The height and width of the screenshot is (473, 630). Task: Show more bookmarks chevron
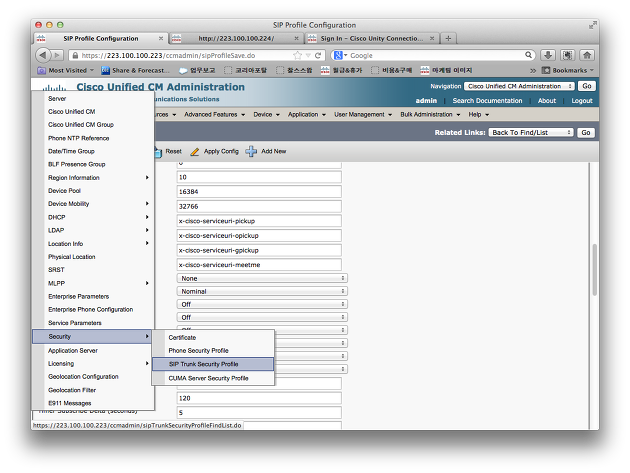533,70
